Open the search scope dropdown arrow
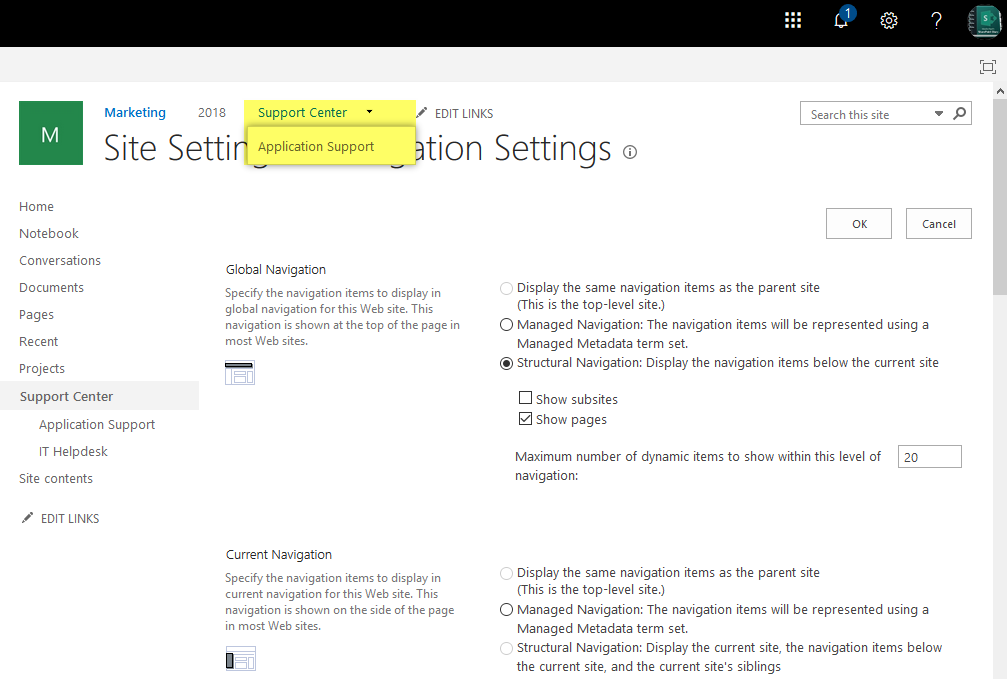Viewport: 1007px width, 679px height. 938,113
